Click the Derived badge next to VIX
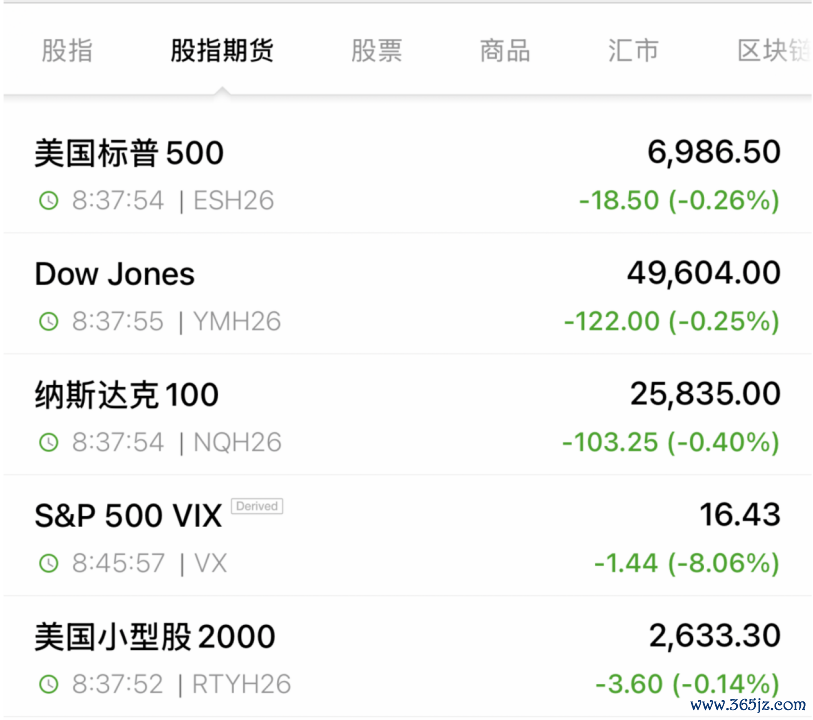Screen dimensions: 813x720 pos(257,507)
